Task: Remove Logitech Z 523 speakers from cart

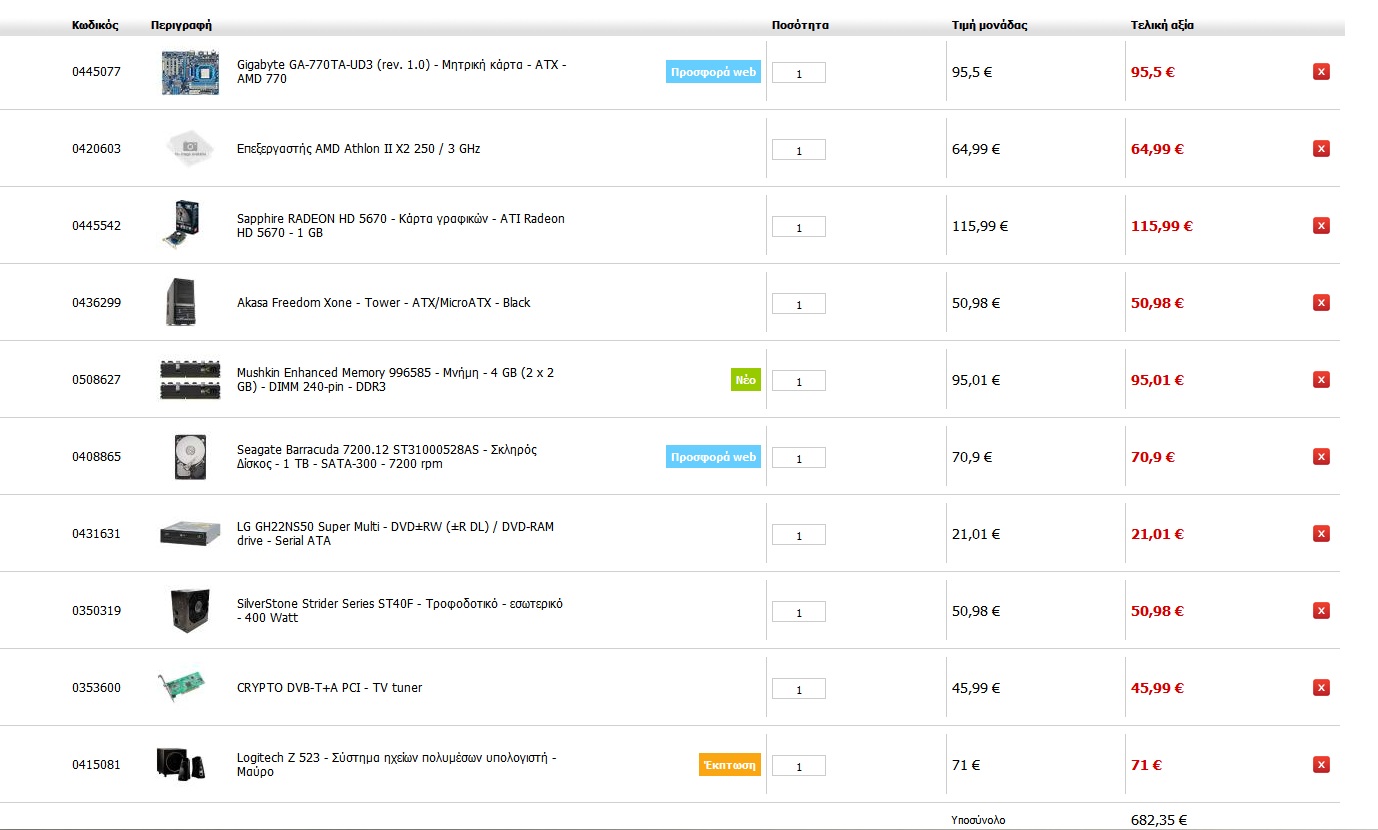Action: coord(1321,765)
